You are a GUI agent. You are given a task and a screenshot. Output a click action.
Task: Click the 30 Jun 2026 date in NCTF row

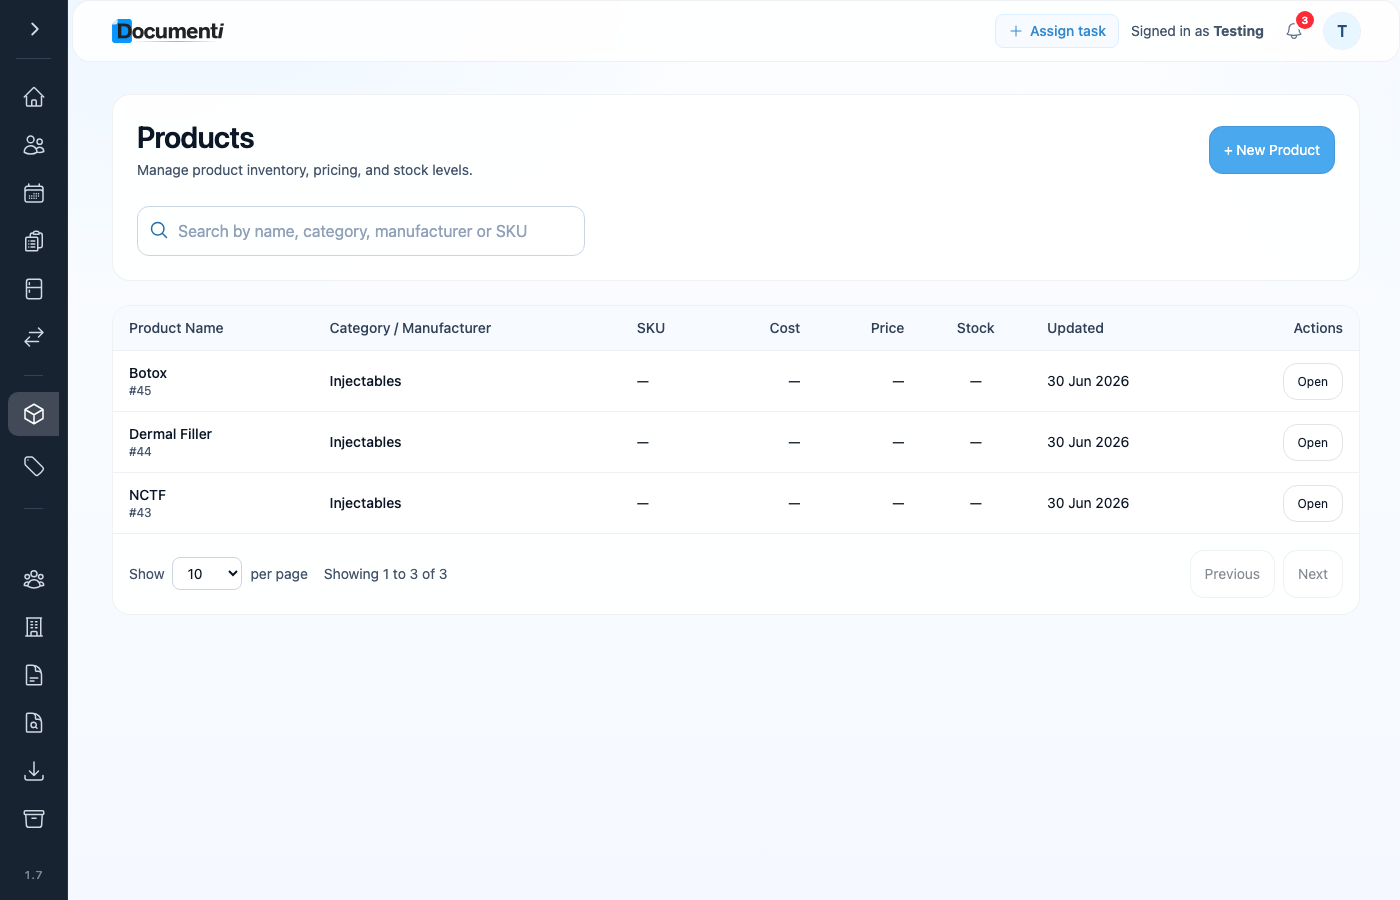[x=1088, y=503]
